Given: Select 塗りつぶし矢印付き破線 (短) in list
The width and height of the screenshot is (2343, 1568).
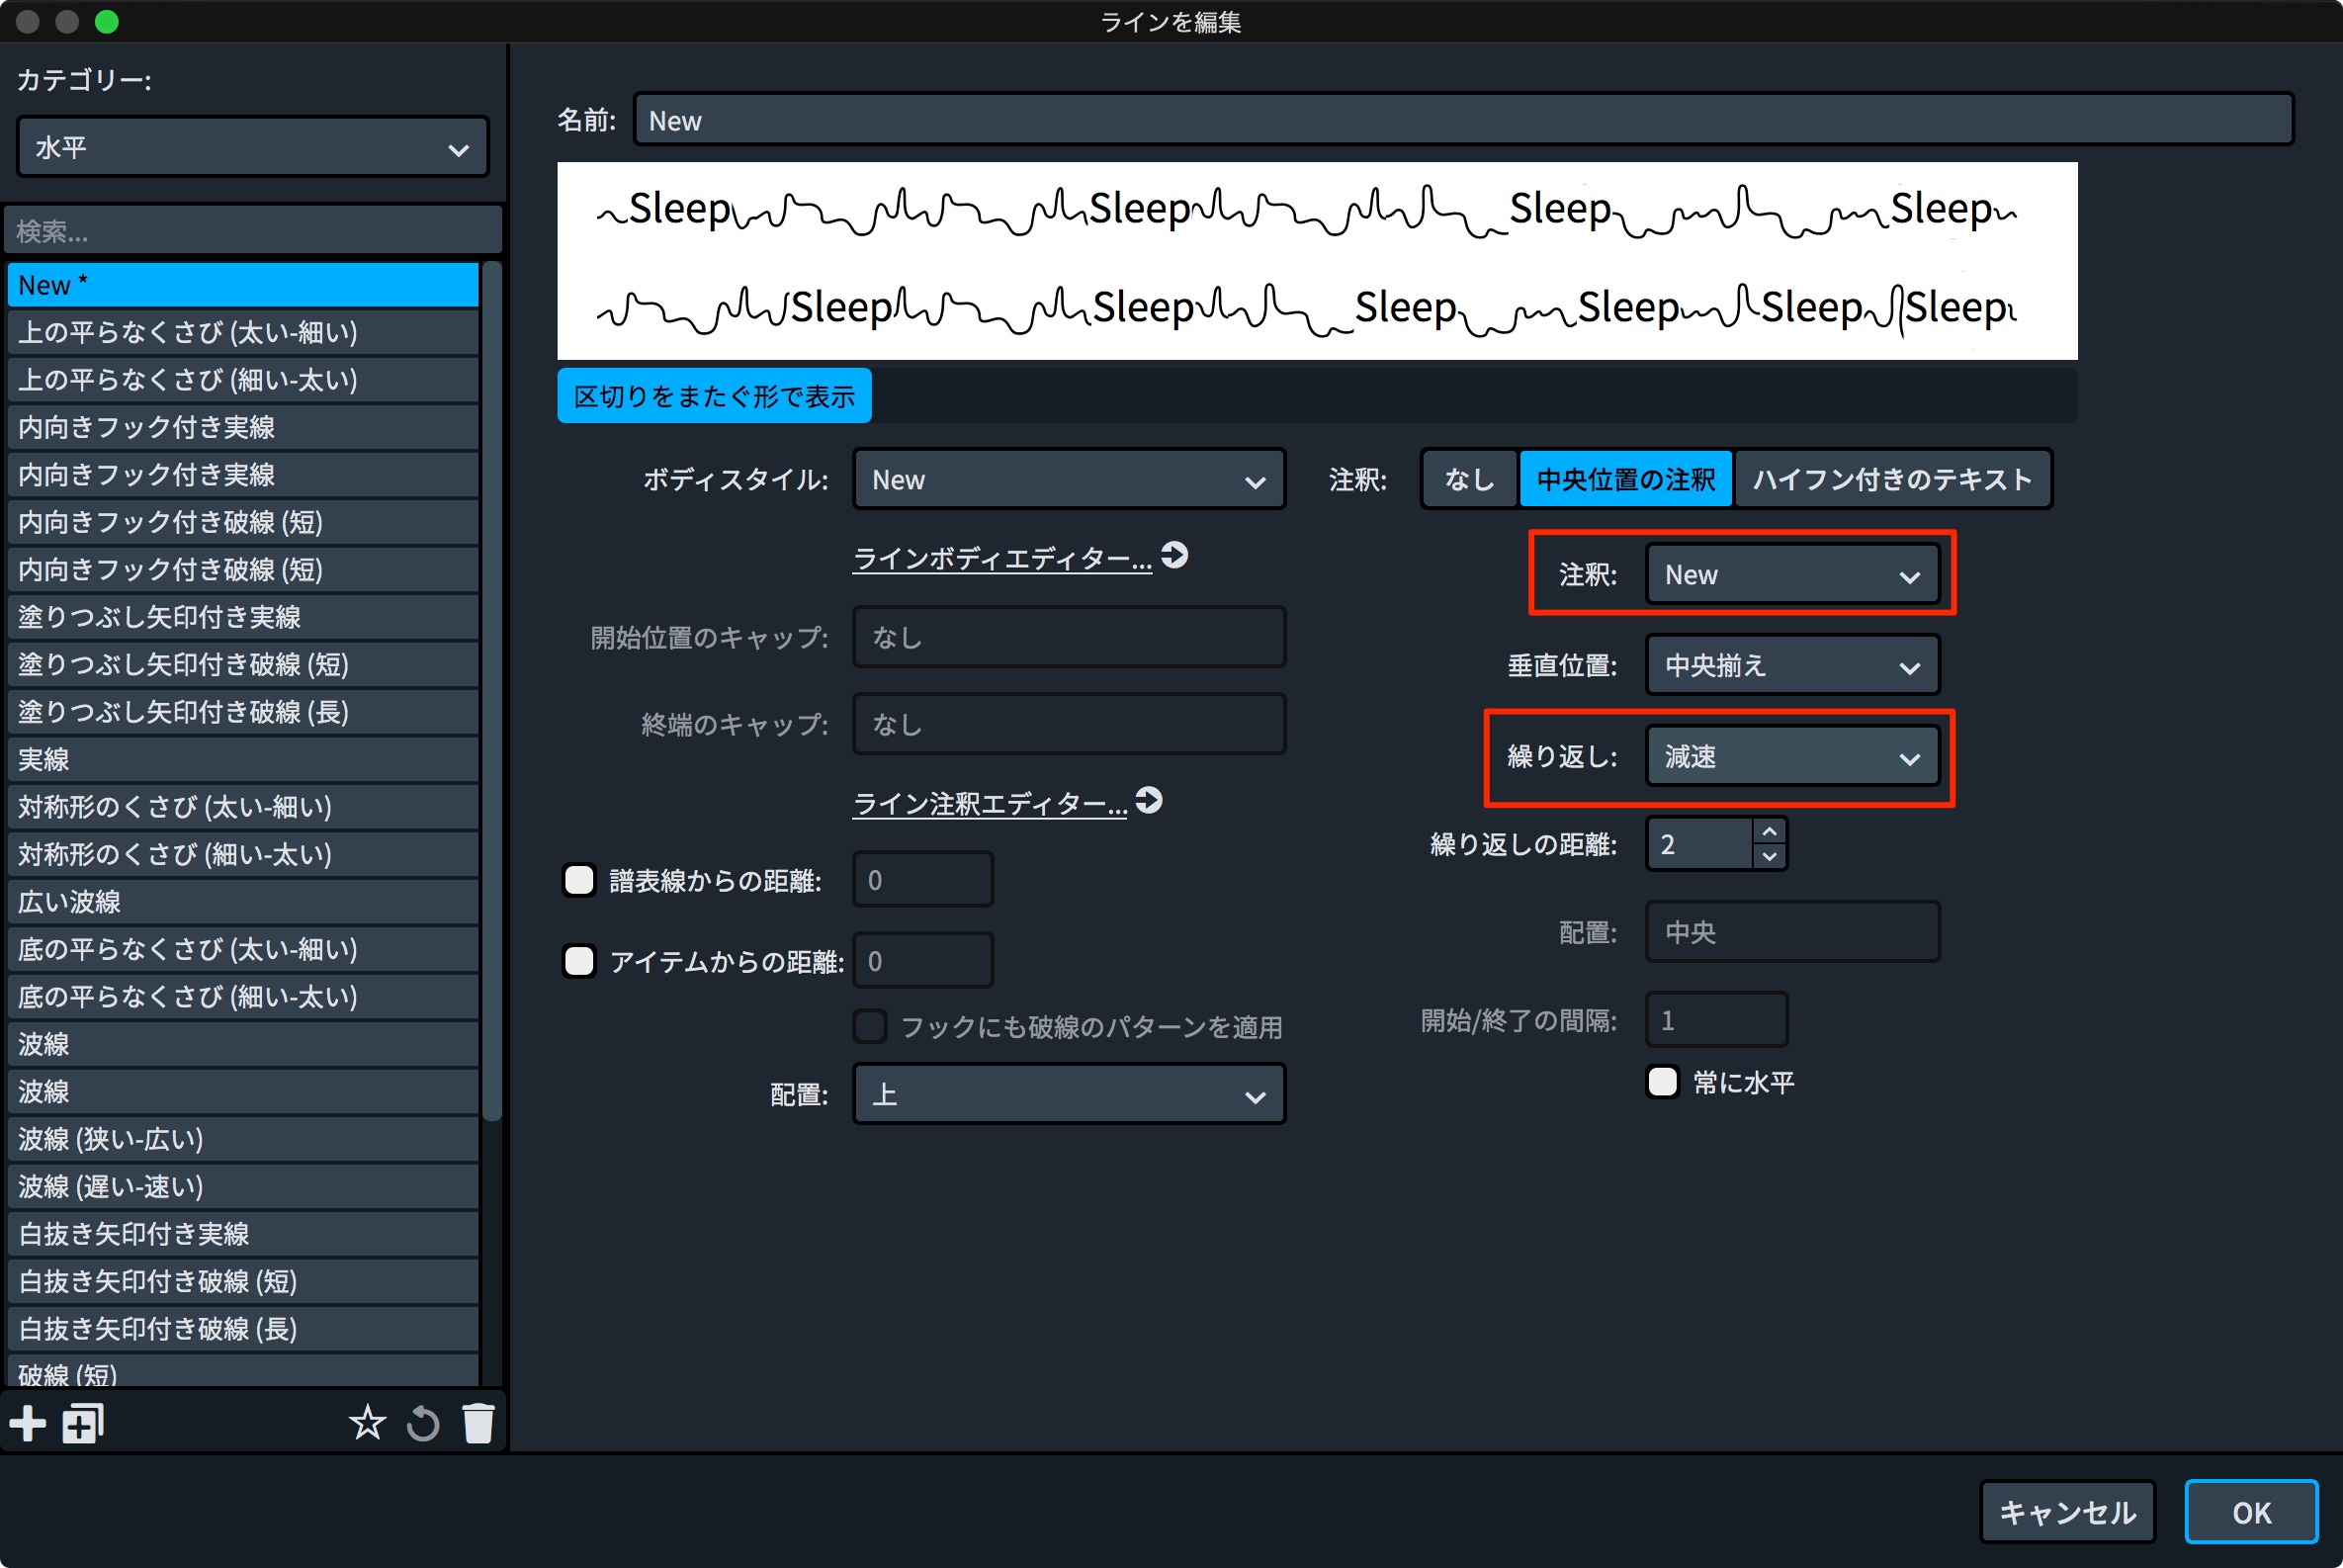Looking at the screenshot, I should (243, 665).
